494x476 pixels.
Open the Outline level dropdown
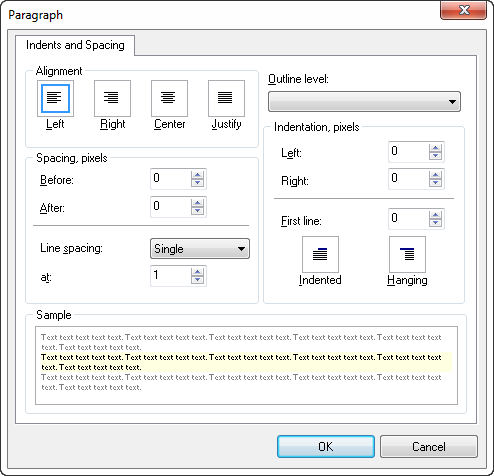(364, 101)
